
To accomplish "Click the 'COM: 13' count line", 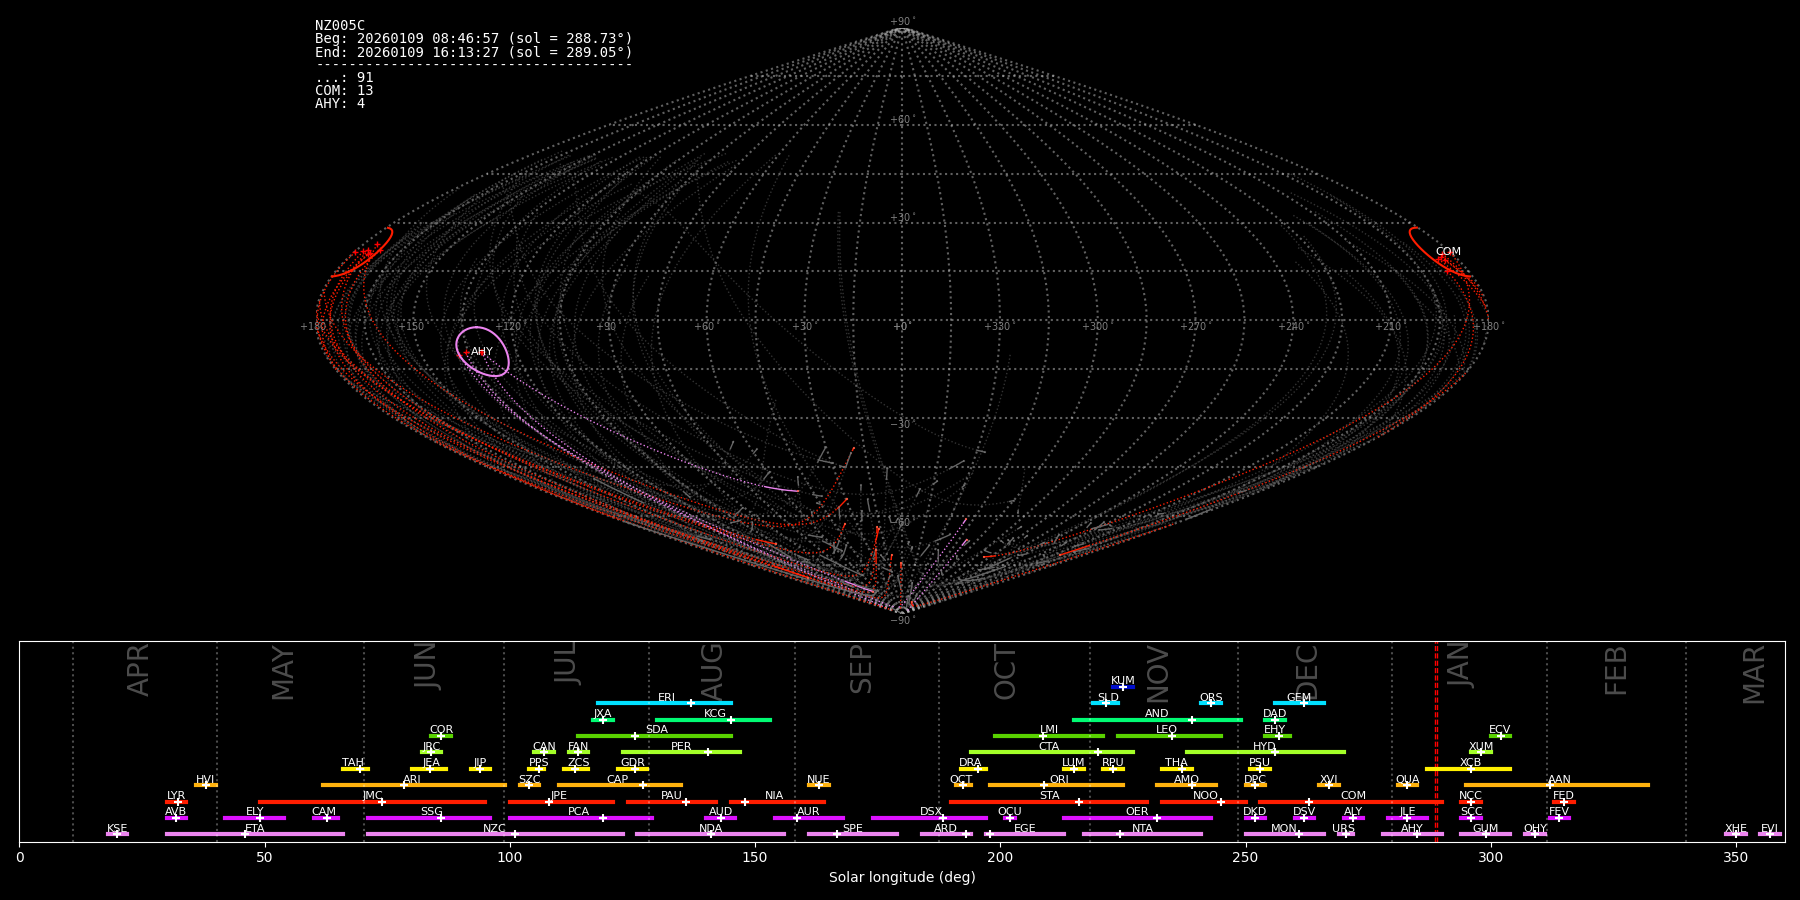I will [x=344, y=91].
